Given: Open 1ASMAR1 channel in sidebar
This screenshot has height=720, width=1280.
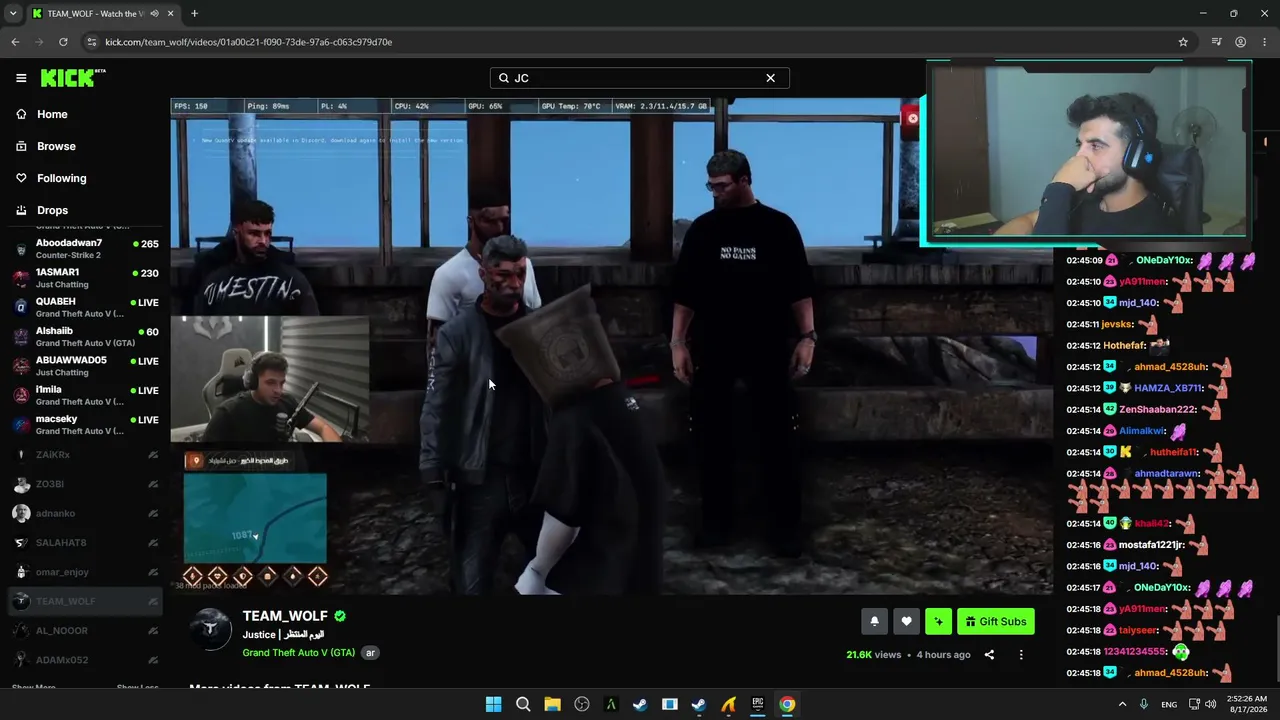Looking at the screenshot, I should [85, 278].
